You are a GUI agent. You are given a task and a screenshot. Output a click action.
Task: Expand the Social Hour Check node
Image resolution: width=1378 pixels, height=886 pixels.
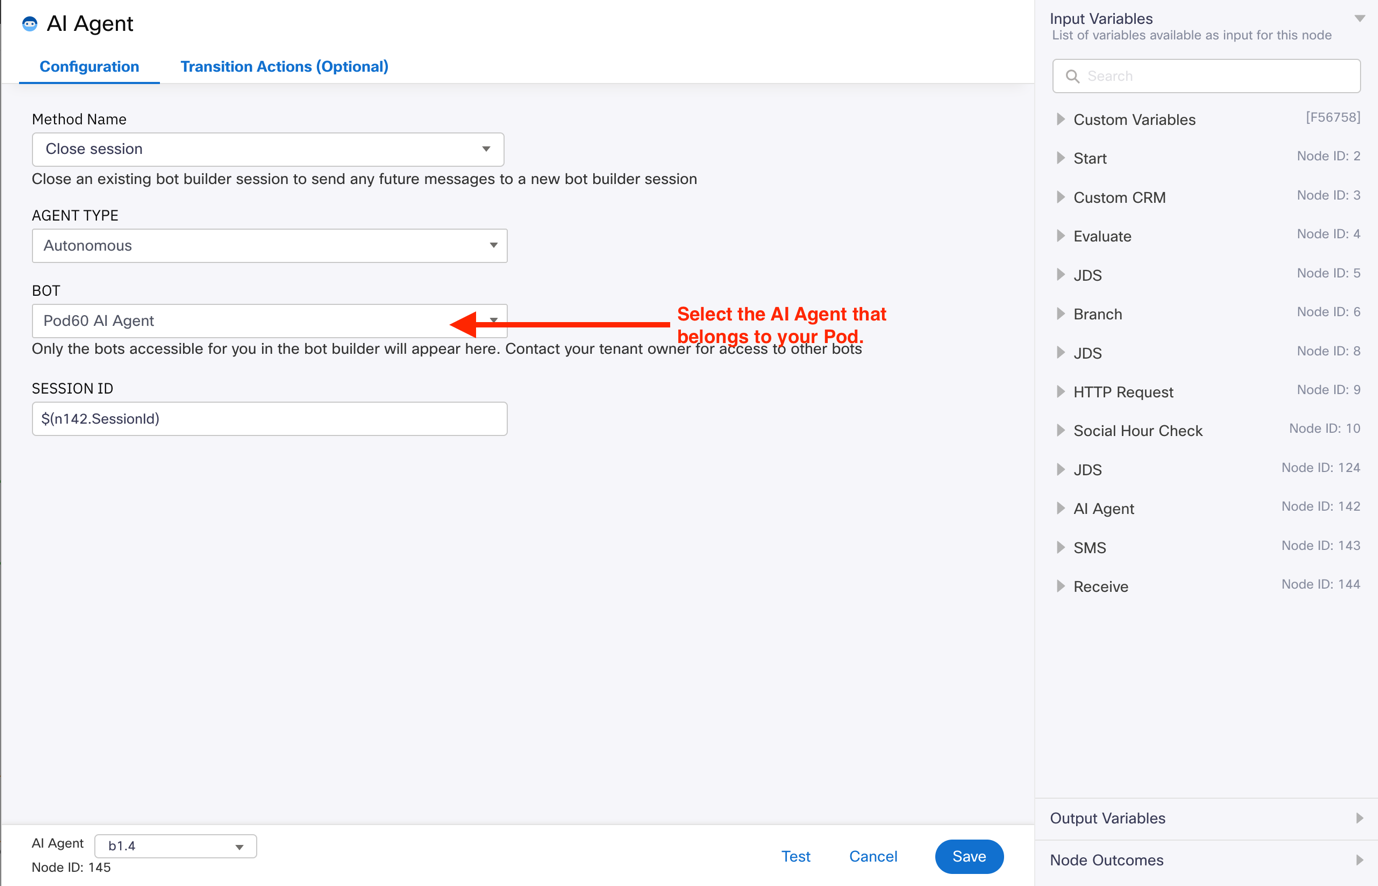(x=1061, y=431)
